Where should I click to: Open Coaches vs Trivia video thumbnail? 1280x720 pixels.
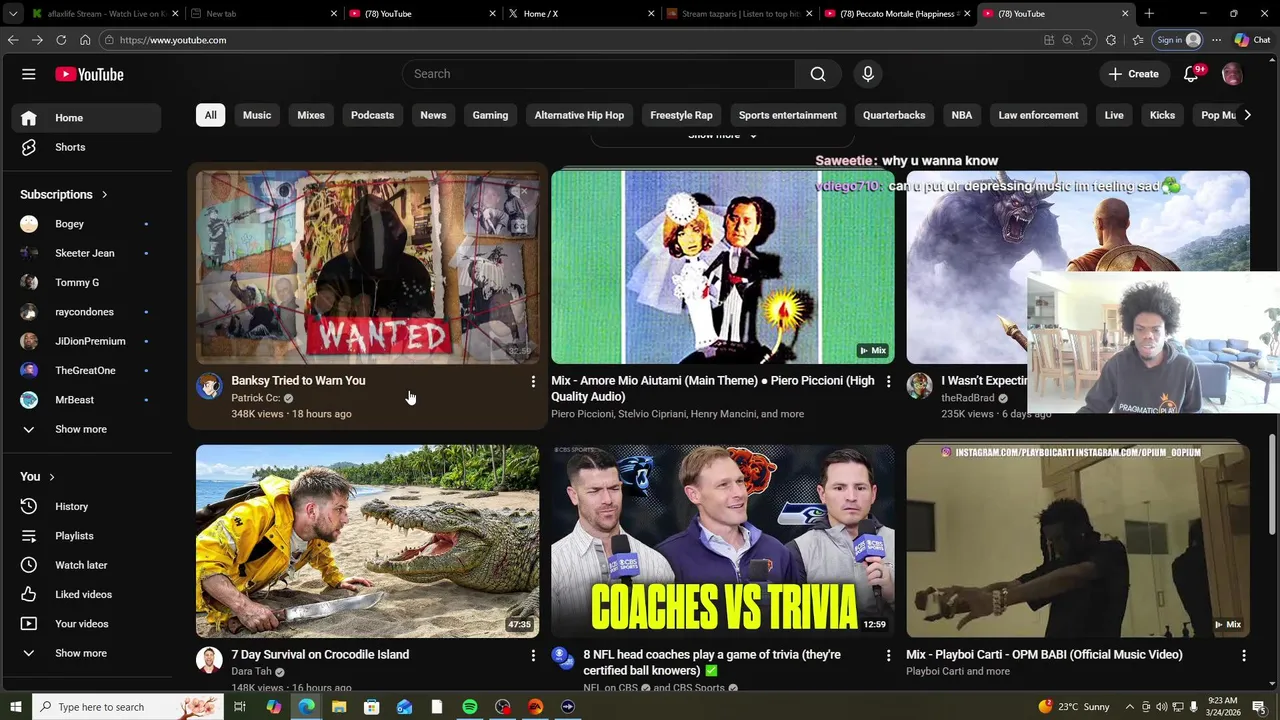[x=723, y=541]
